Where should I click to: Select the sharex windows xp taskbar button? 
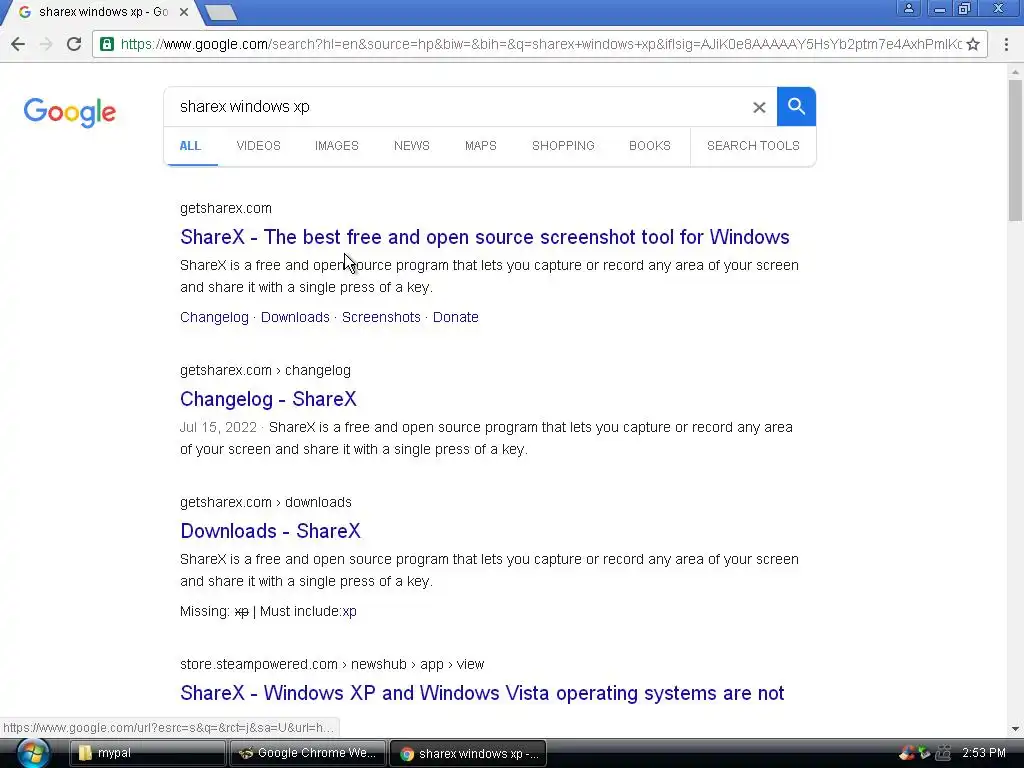point(468,753)
